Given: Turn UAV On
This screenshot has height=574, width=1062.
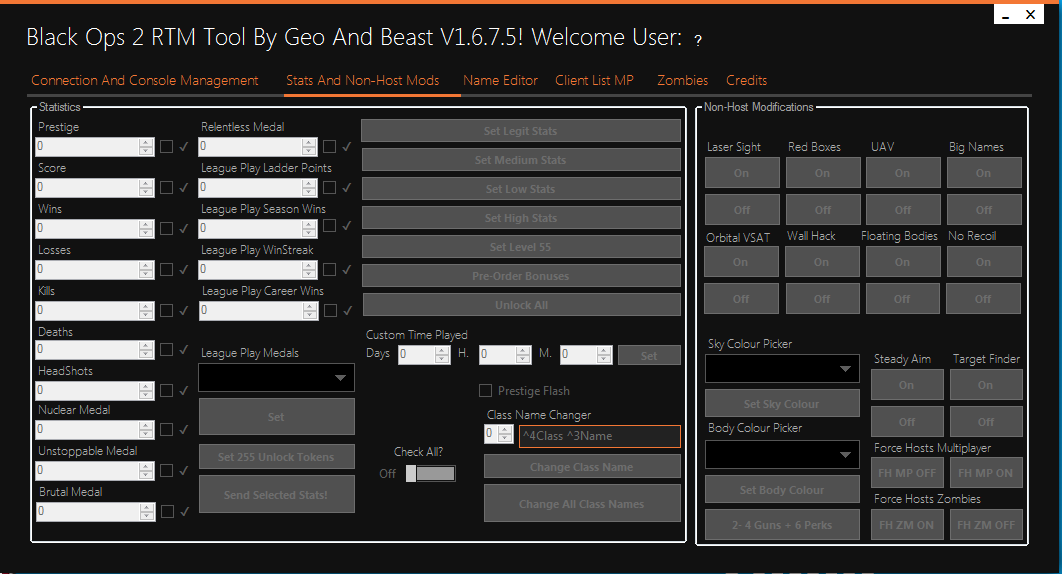Looking at the screenshot, I should 903,173.
